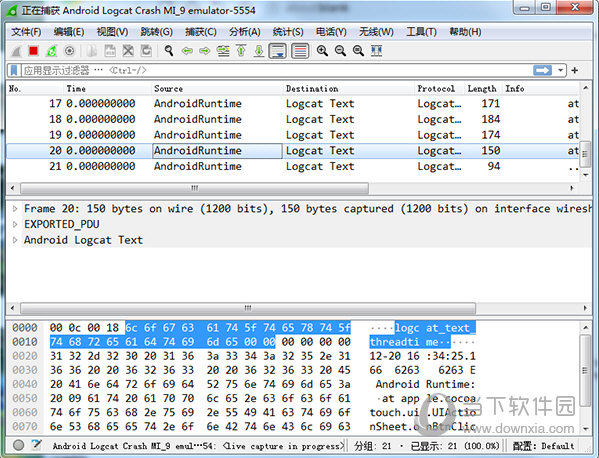
Task: Zoom out packet text
Action: [x=340, y=51]
